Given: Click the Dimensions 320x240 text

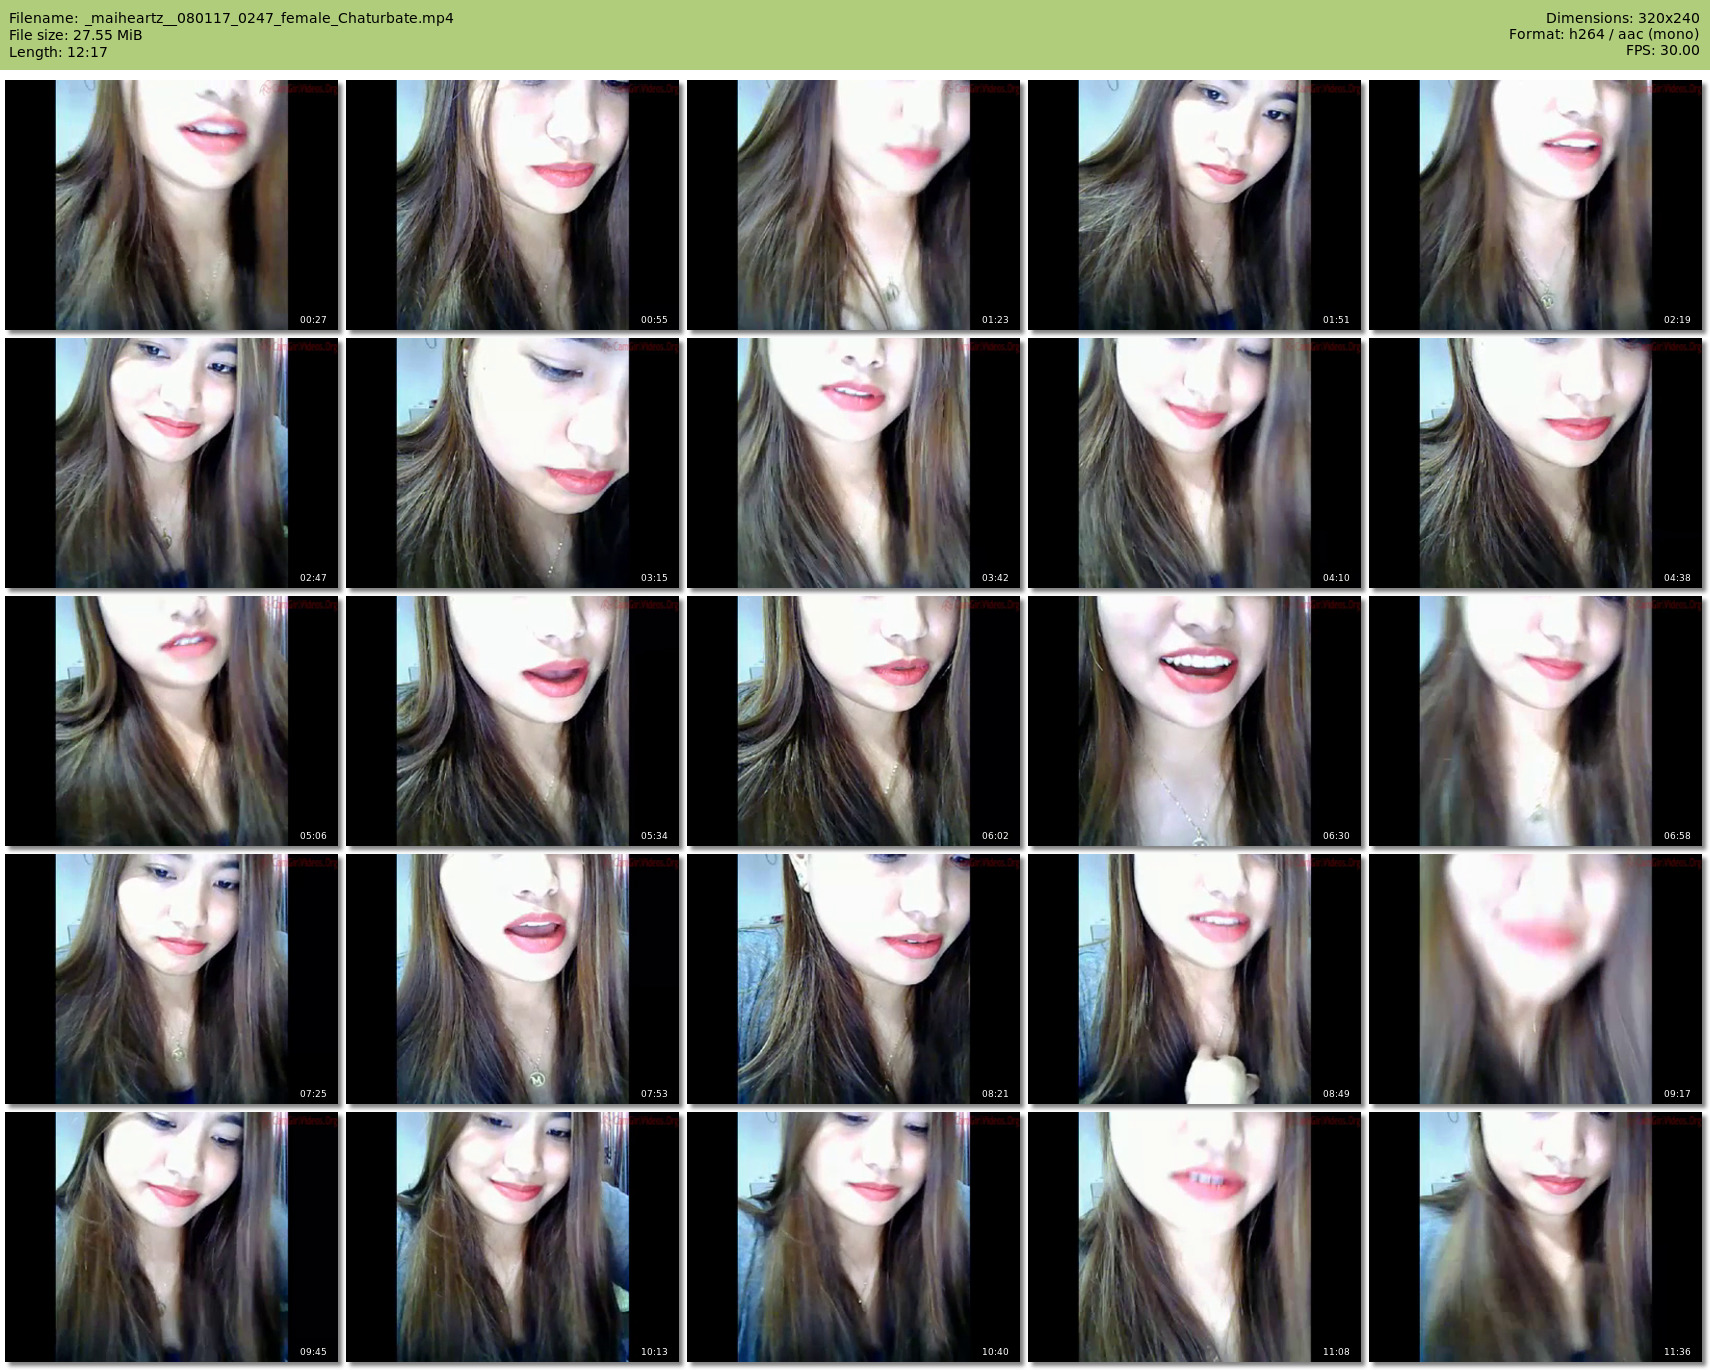Looking at the screenshot, I should 1622,18.
